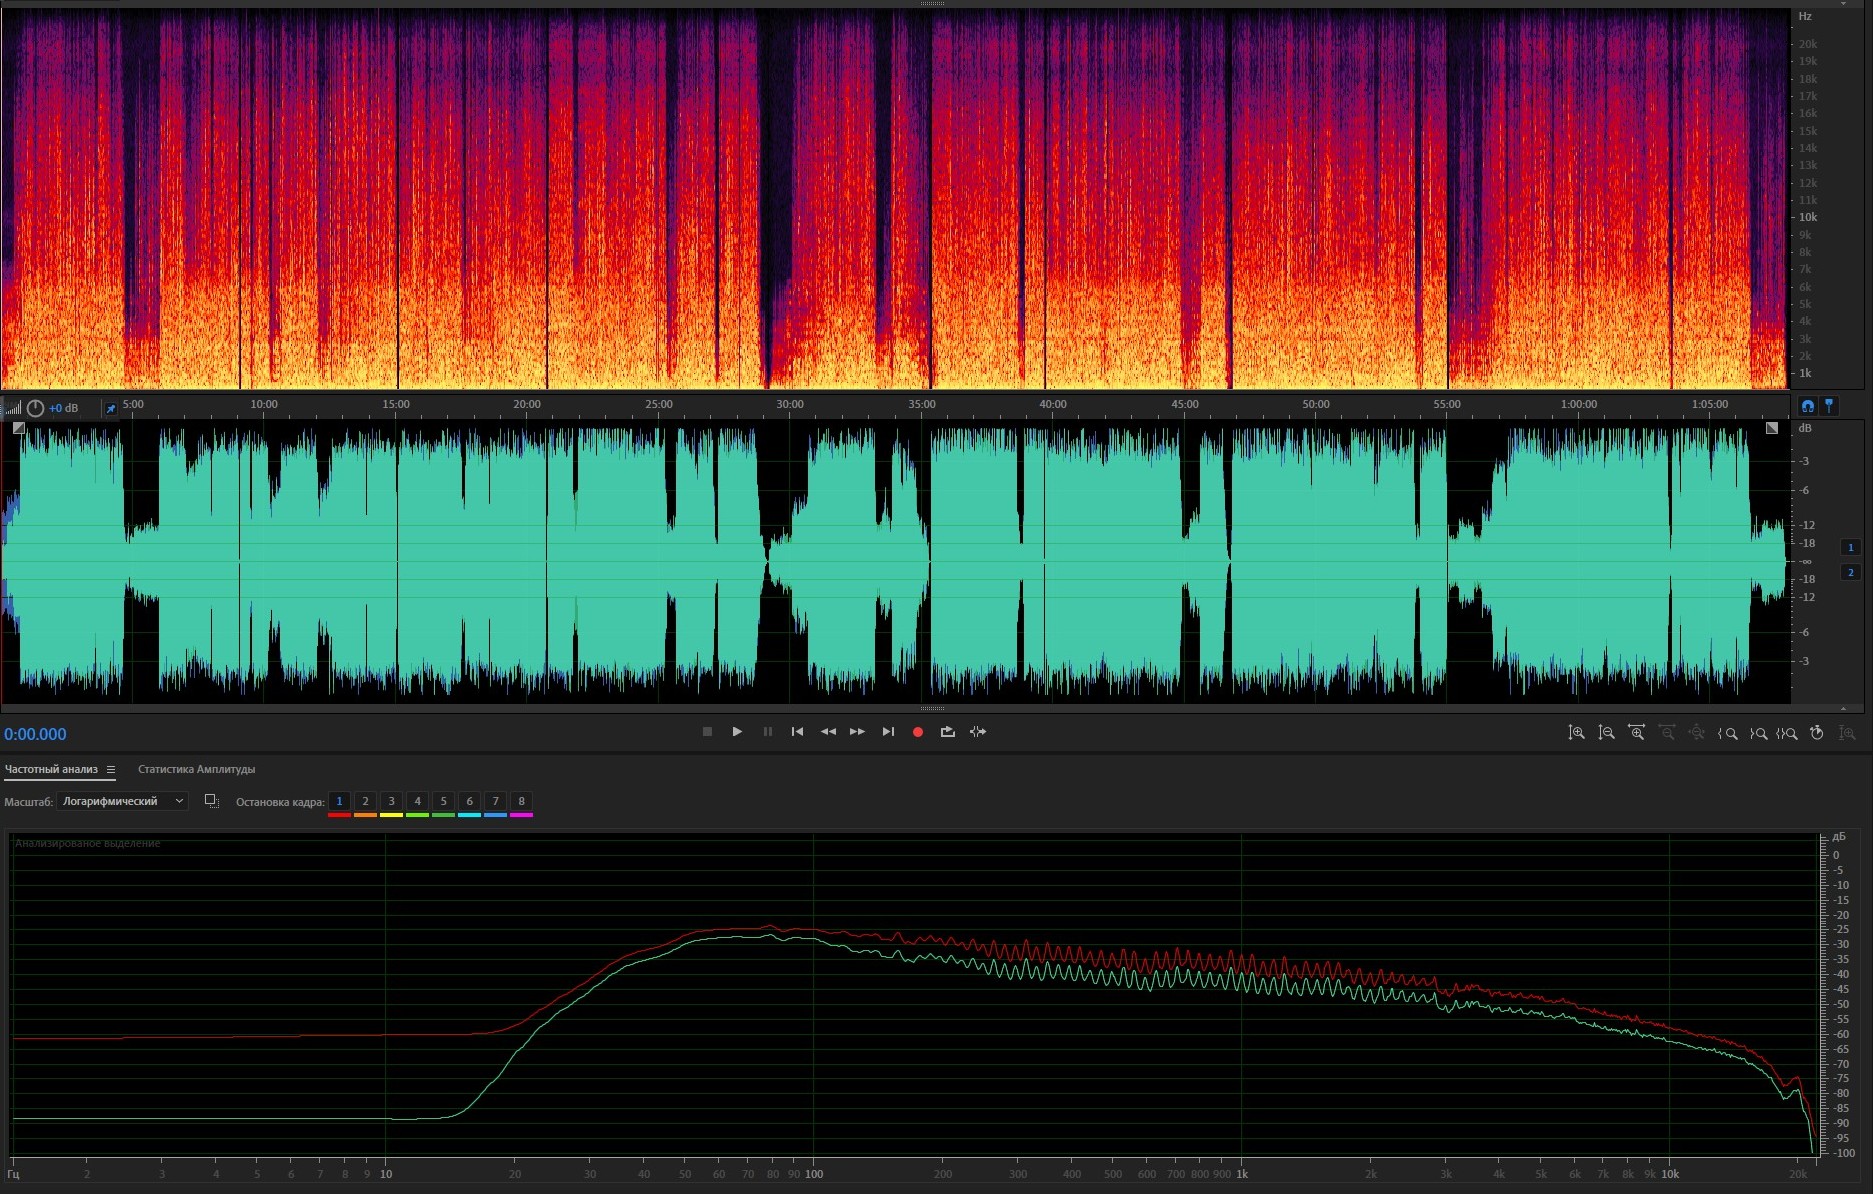Click the headphone icon beside the timeline

1807,406
